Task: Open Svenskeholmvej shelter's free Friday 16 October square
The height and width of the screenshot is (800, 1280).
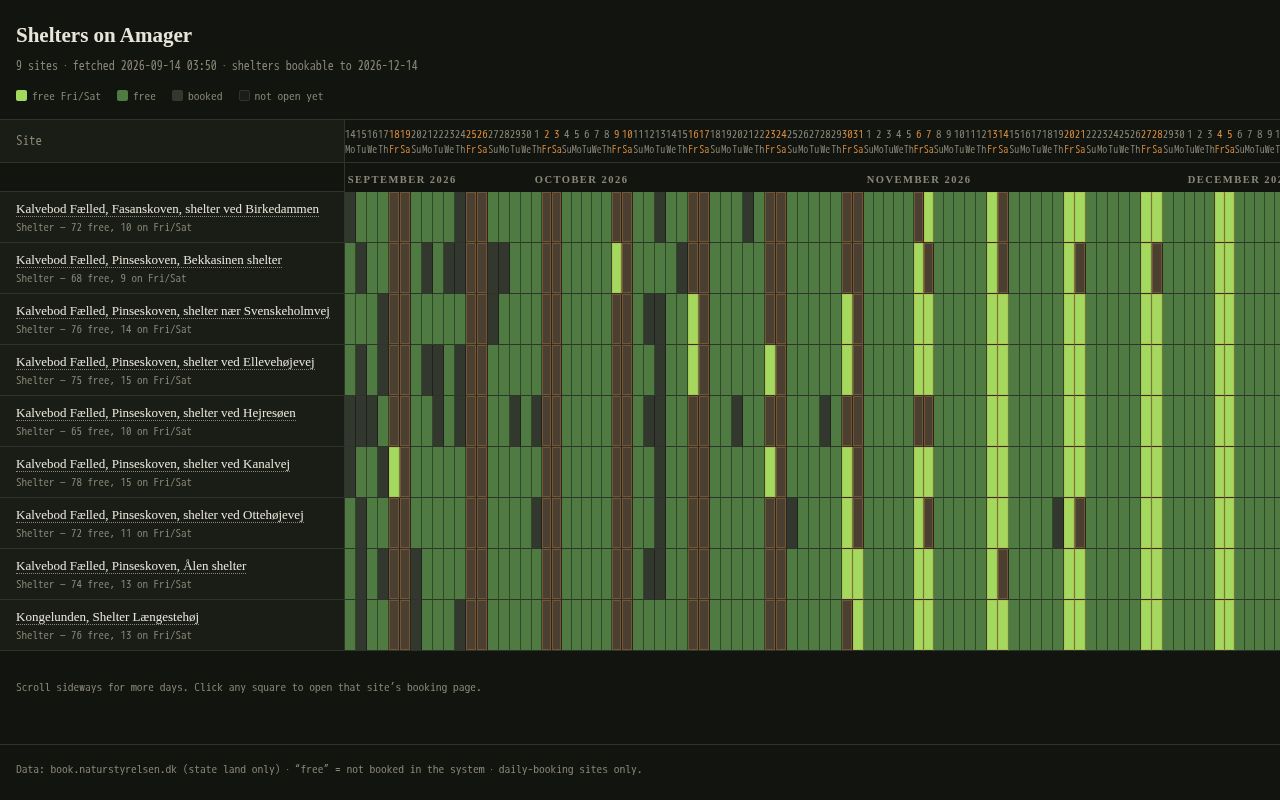Action: [x=693, y=319]
